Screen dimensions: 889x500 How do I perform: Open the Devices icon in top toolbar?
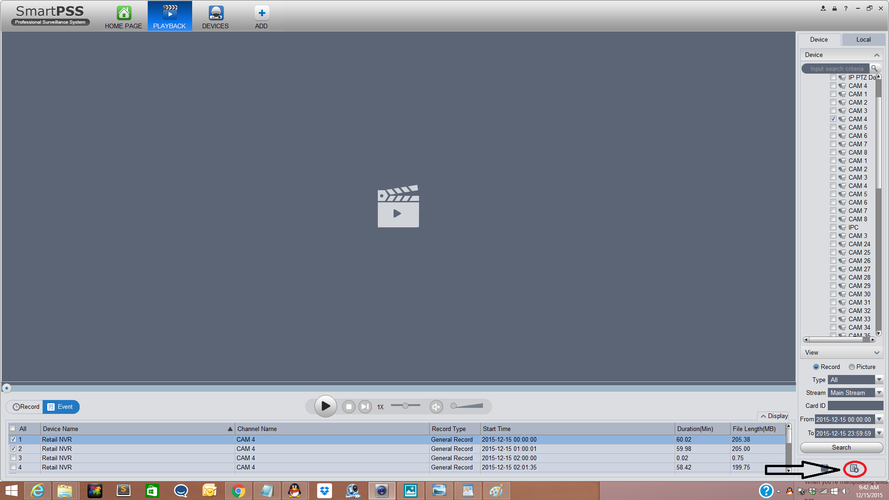coord(215,15)
